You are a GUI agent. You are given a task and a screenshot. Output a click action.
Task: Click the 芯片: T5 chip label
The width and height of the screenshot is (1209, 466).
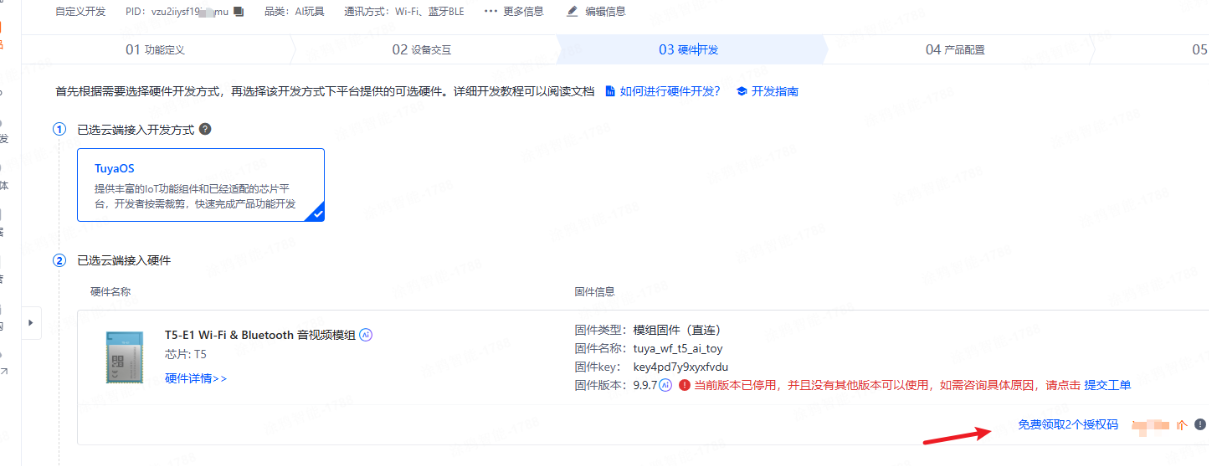(x=186, y=354)
